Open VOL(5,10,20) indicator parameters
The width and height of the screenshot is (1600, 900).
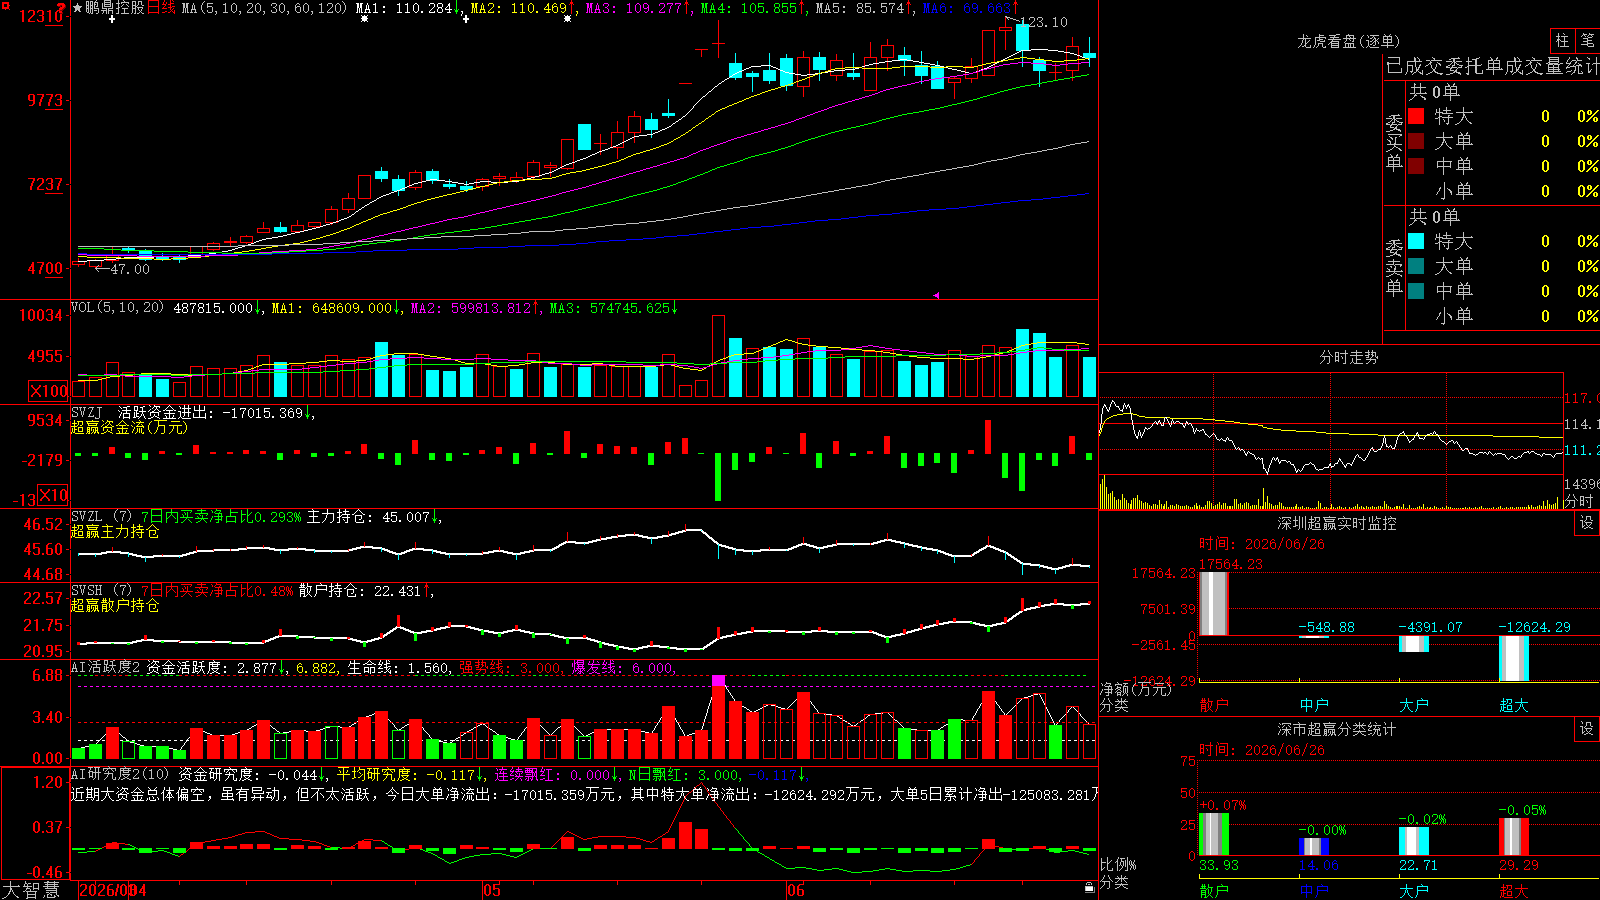pos(117,308)
